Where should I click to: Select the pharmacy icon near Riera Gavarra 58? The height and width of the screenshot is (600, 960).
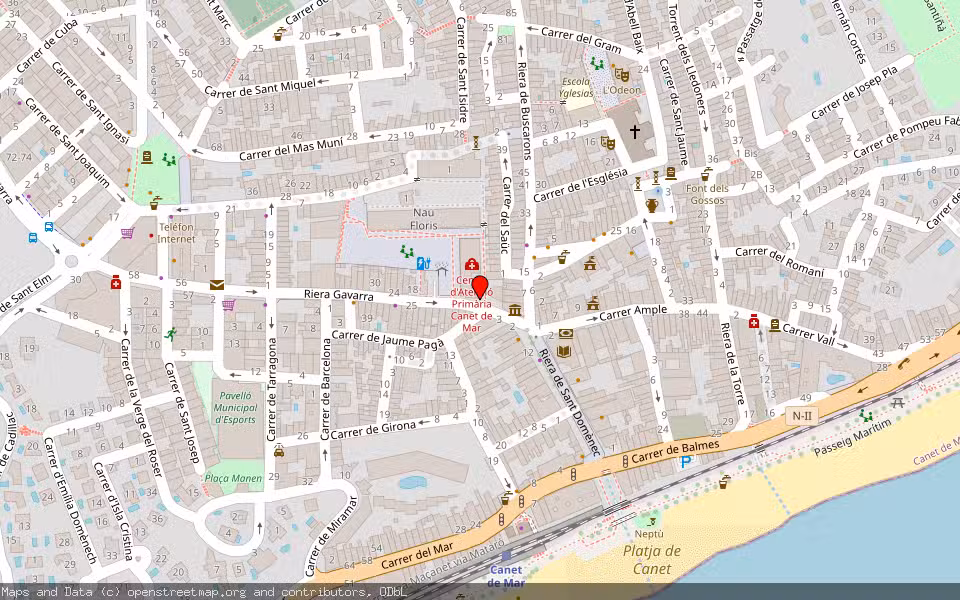click(116, 282)
